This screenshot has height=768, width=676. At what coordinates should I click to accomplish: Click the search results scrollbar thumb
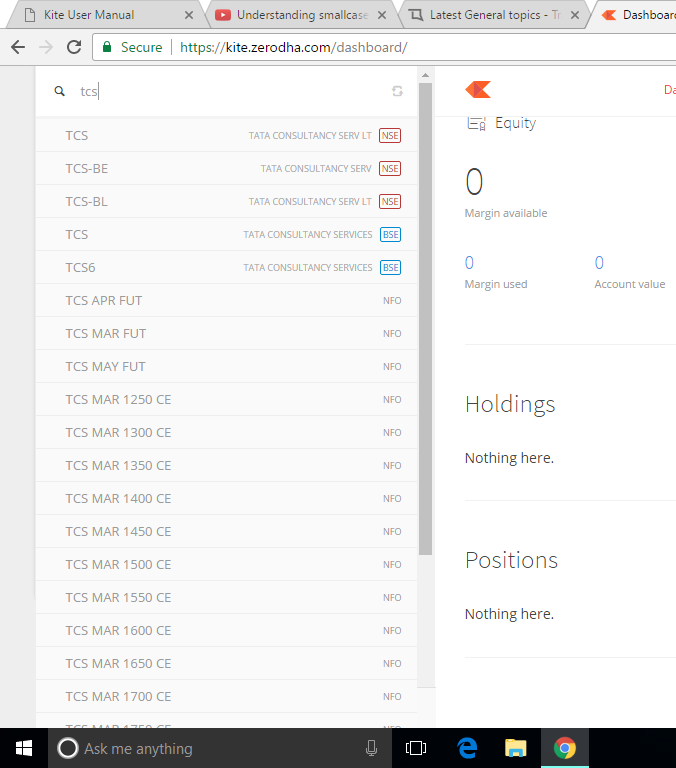pos(425,318)
